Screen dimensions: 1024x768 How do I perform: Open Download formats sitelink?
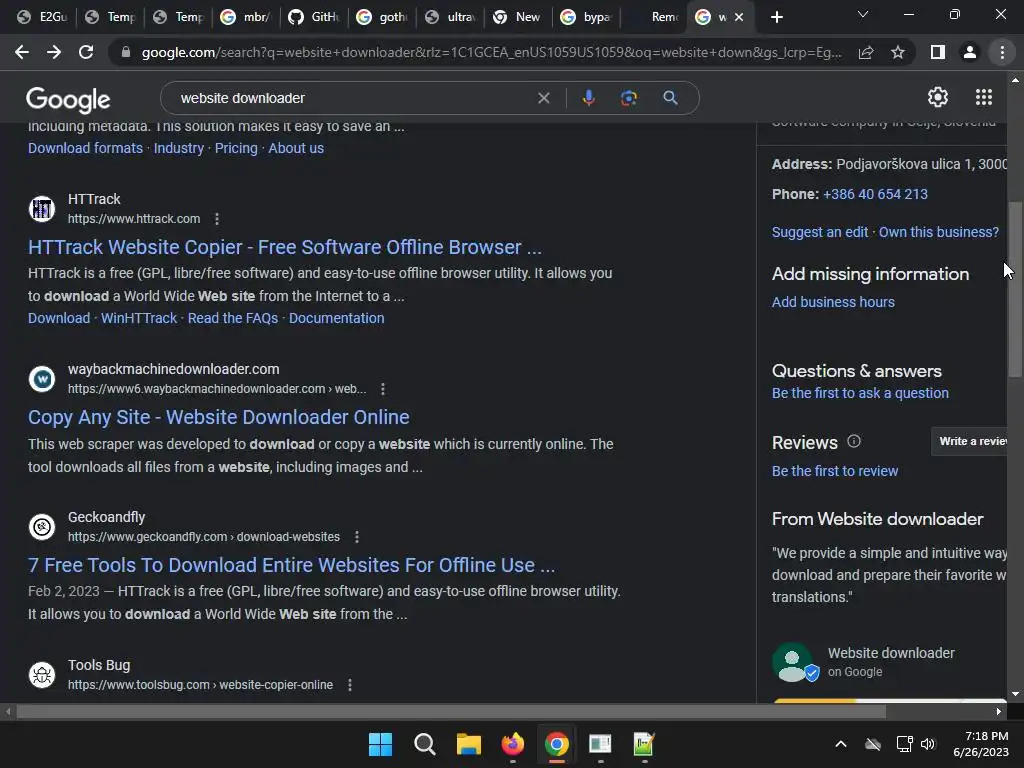click(x=86, y=148)
